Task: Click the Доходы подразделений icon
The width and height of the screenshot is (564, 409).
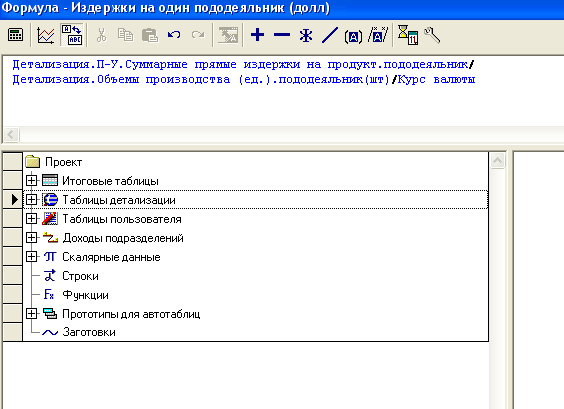Action: pyautogui.click(x=50, y=237)
